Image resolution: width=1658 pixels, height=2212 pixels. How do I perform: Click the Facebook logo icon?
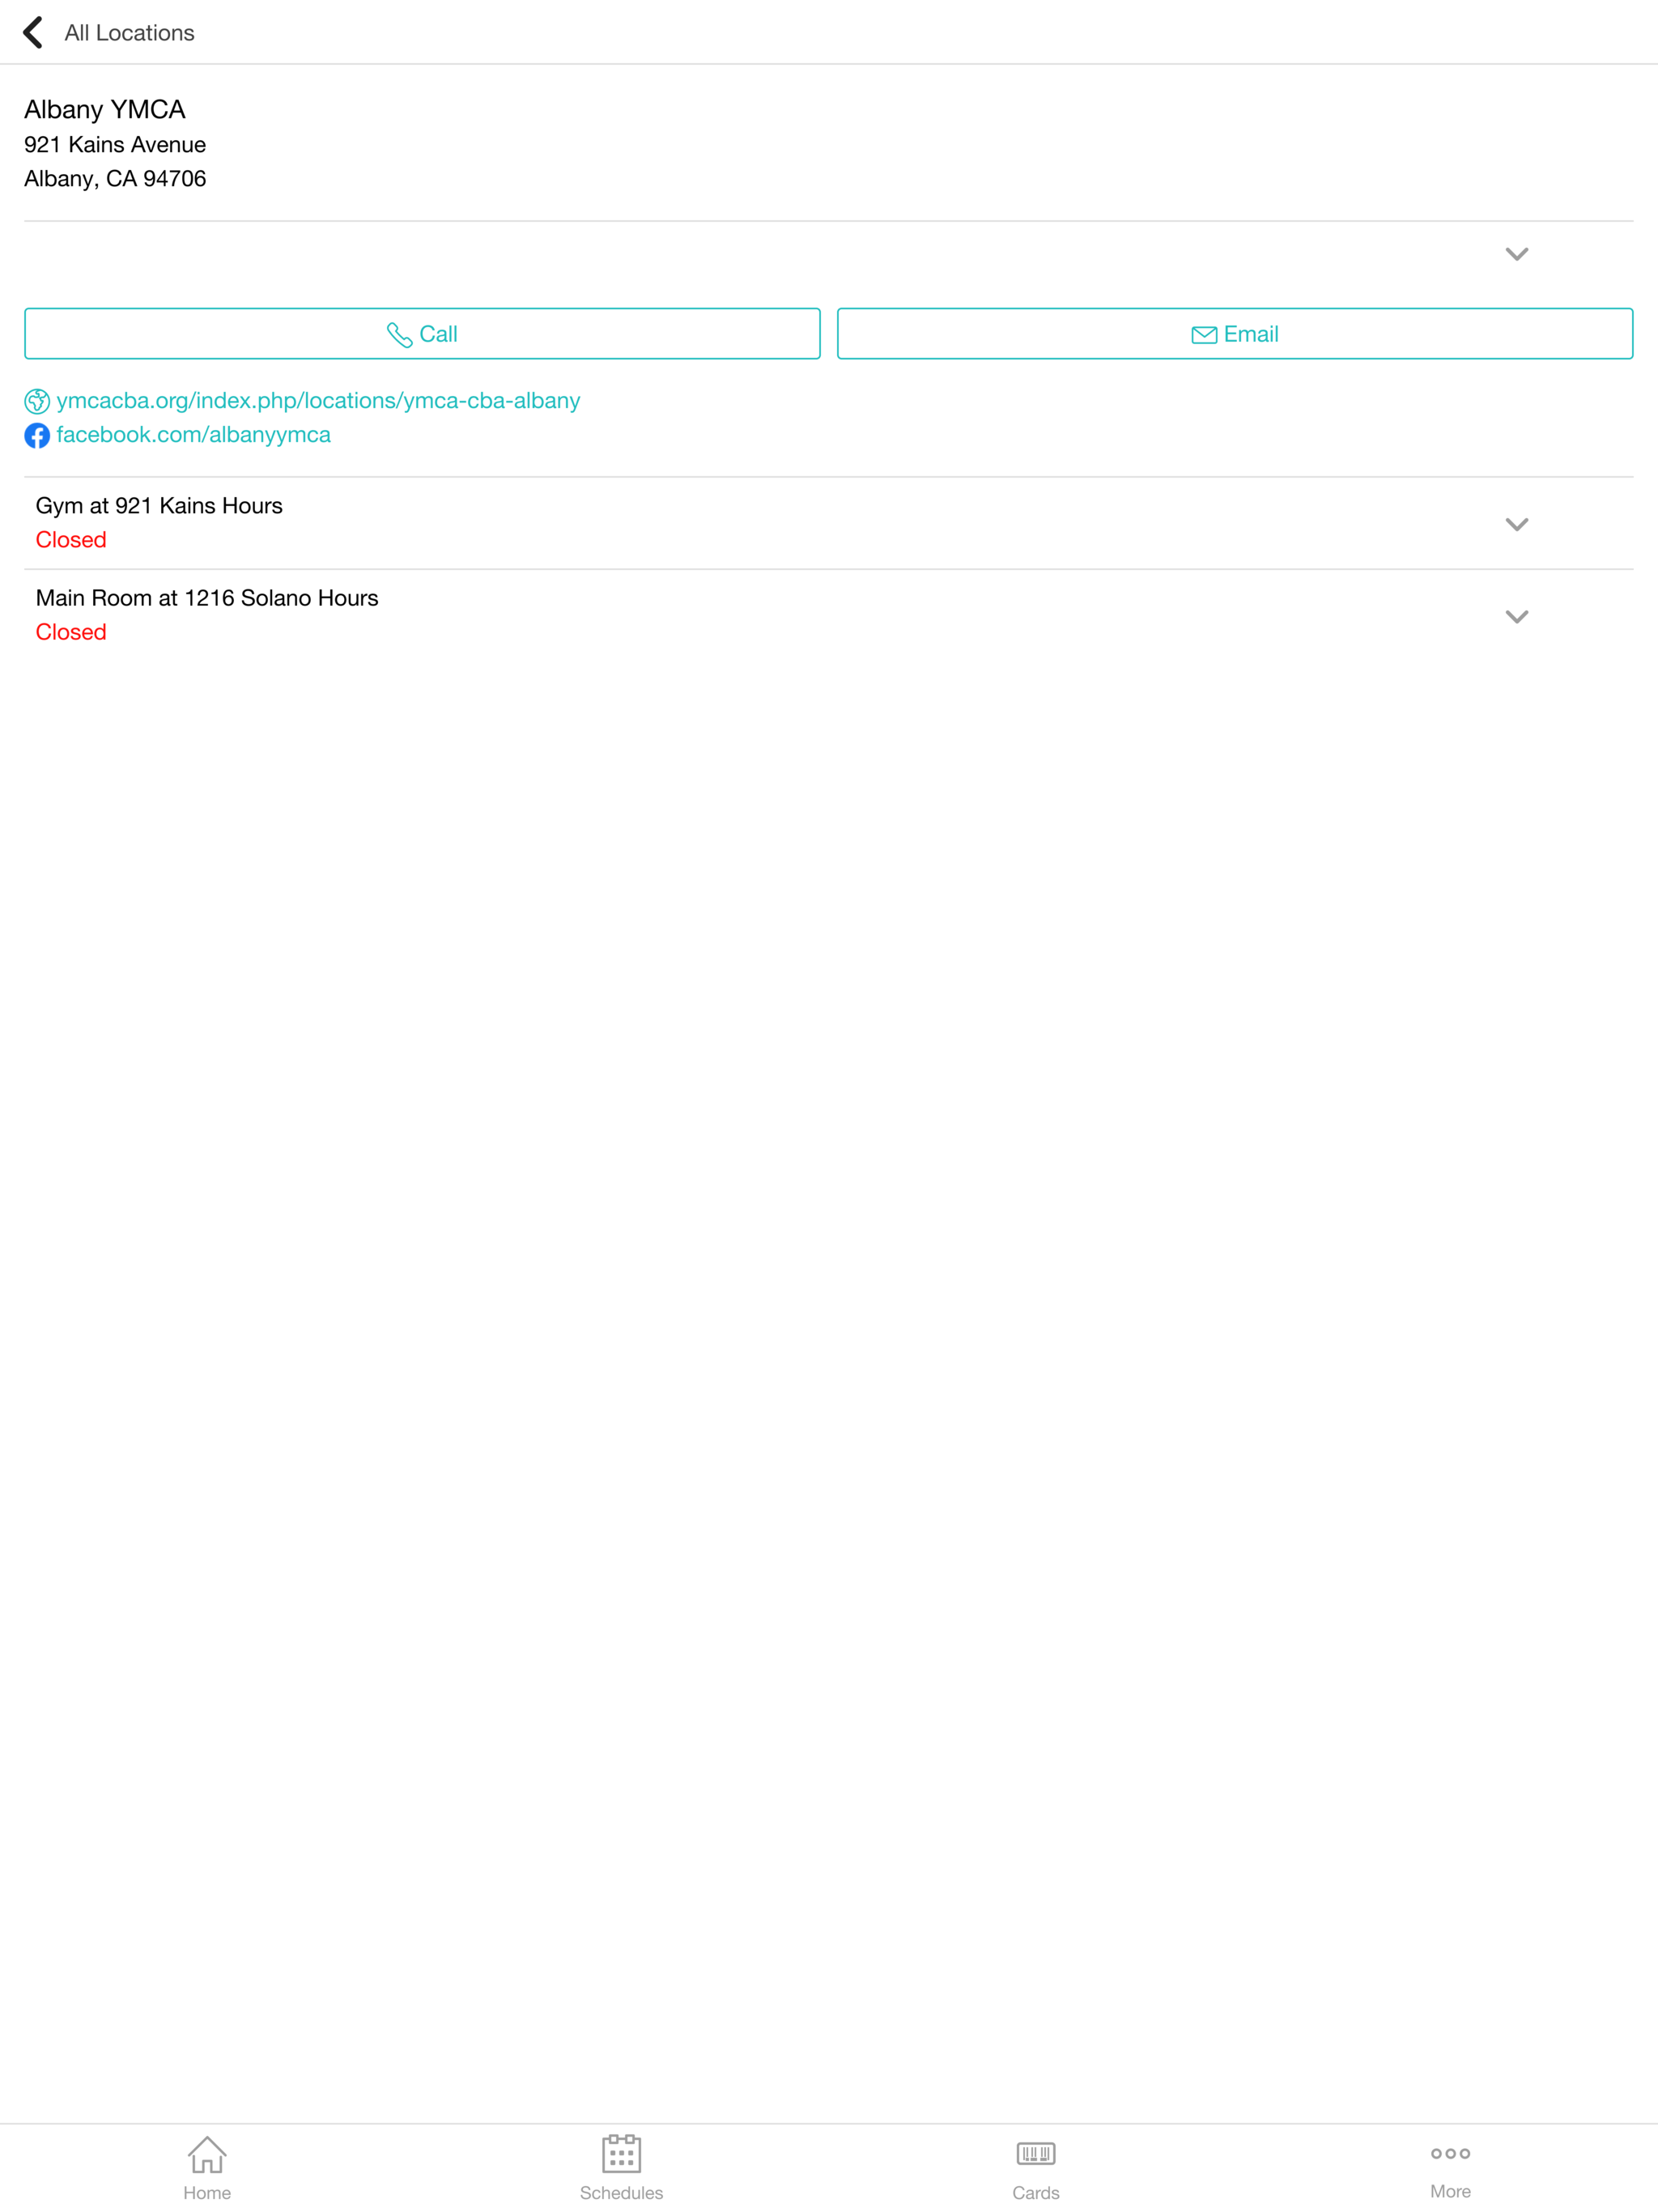(x=37, y=435)
